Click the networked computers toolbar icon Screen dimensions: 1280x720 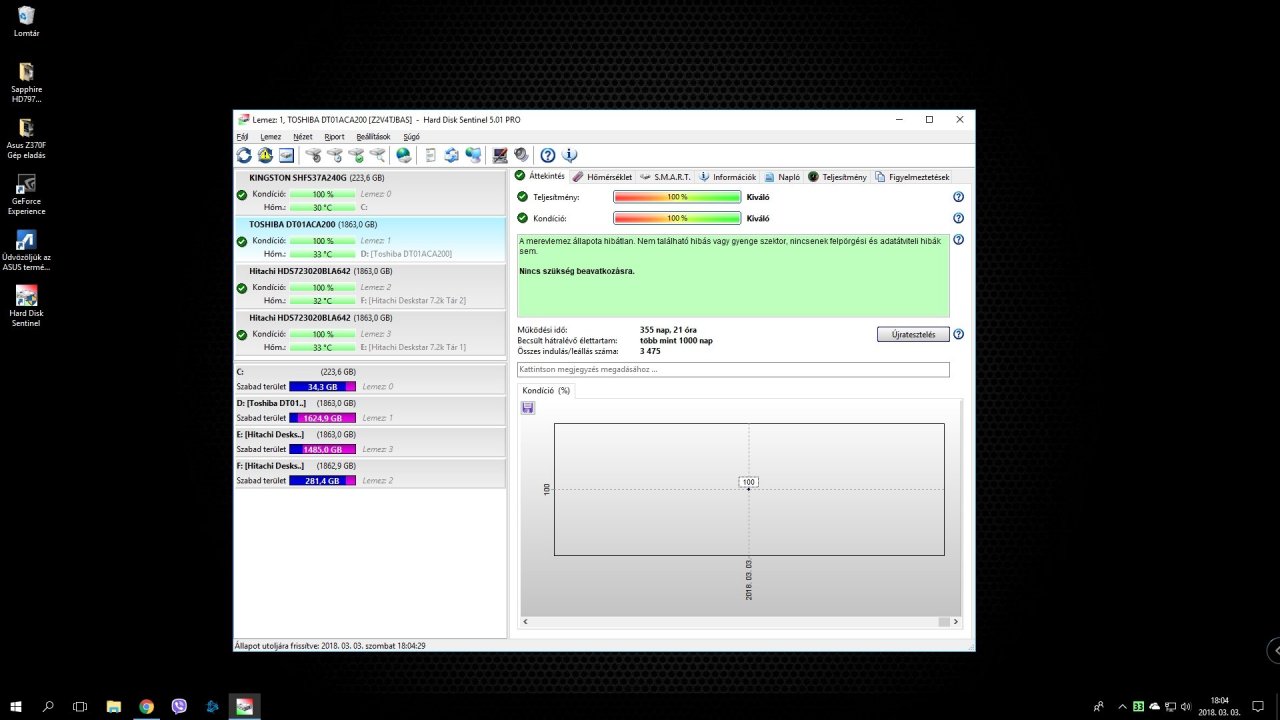point(473,155)
